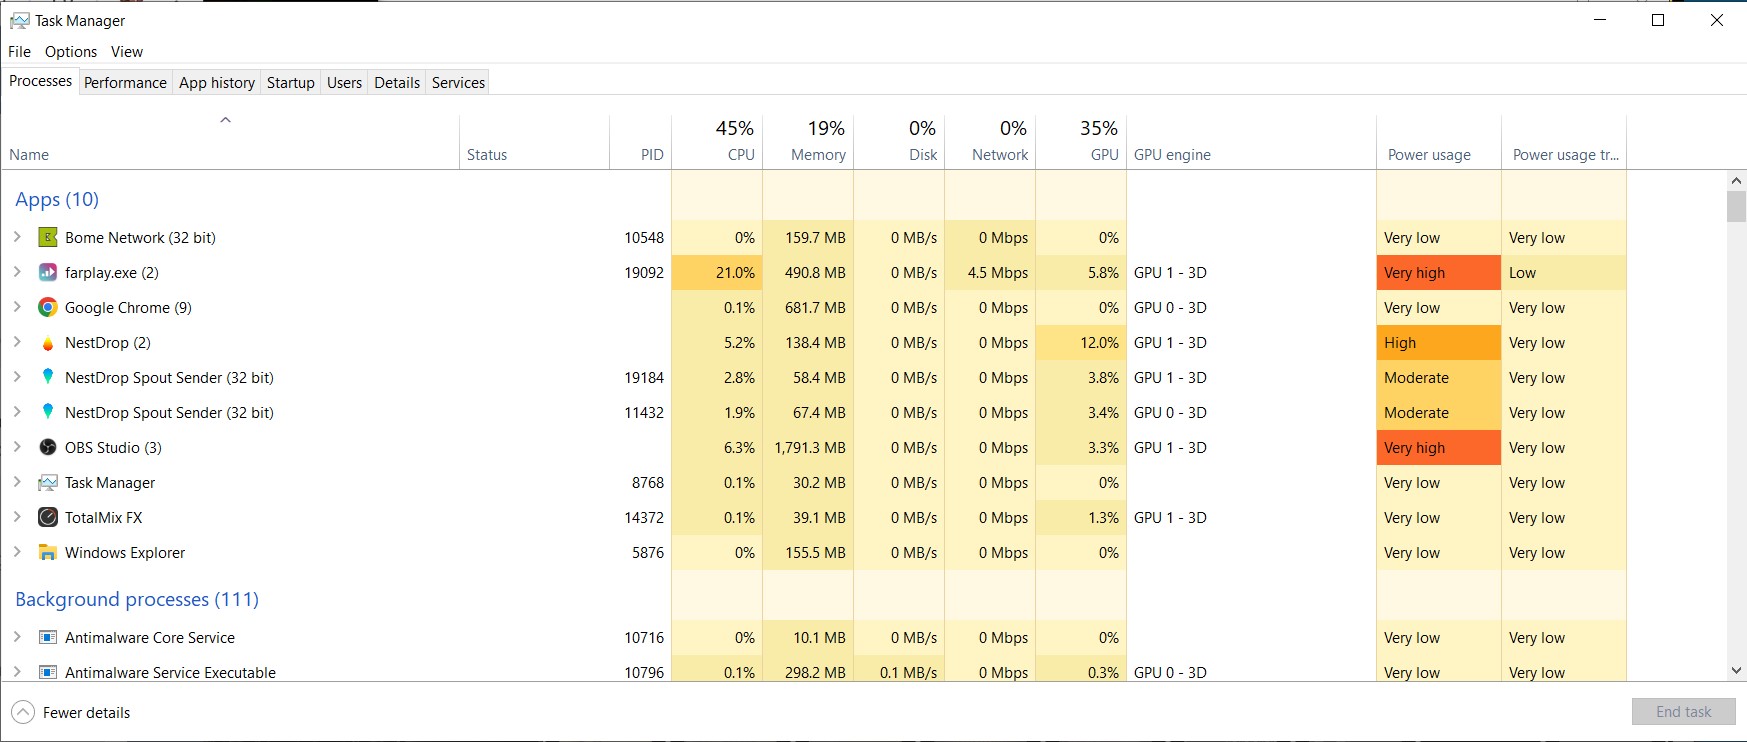Select the Processes tab

(x=40, y=81)
